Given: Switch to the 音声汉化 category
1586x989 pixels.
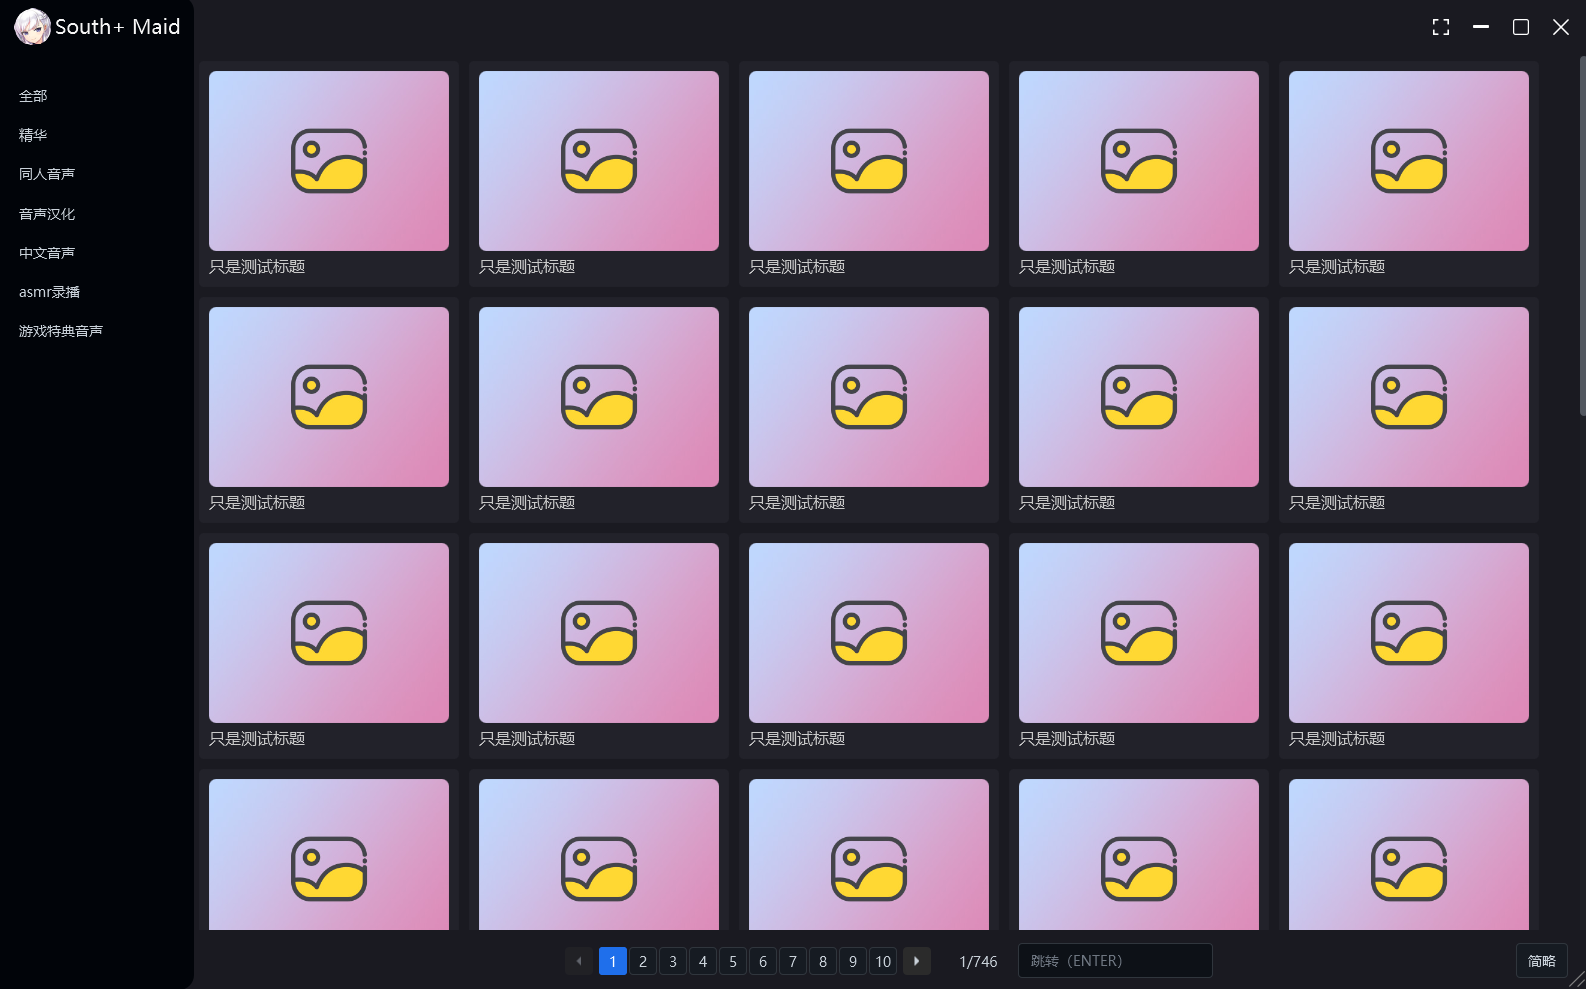Looking at the screenshot, I should pos(47,214).
